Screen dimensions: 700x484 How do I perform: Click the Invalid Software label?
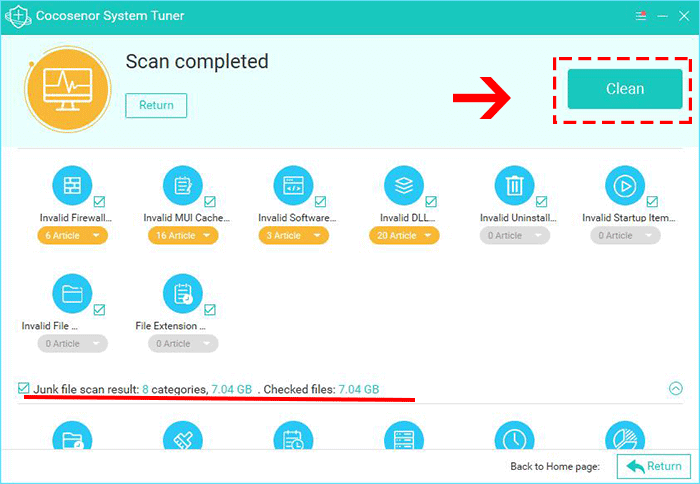pyautogui.click(x=297, y=218)
